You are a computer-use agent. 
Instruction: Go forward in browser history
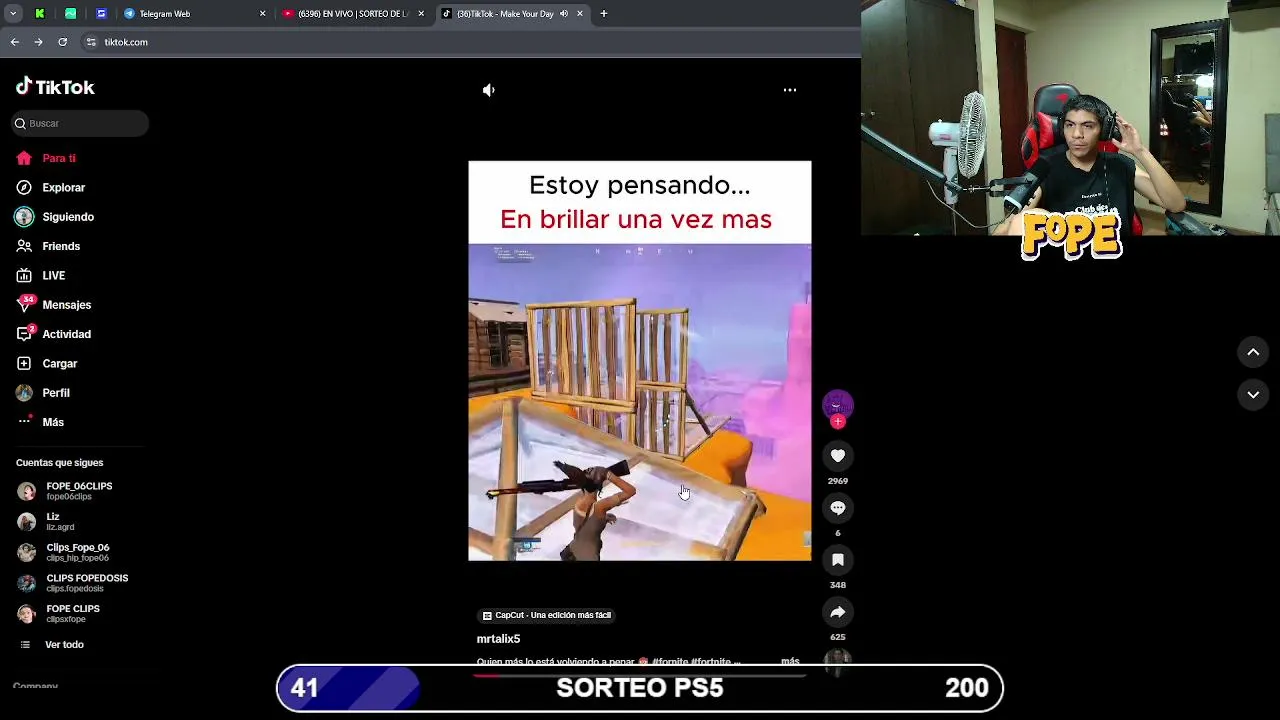click(x=38, y=42)
